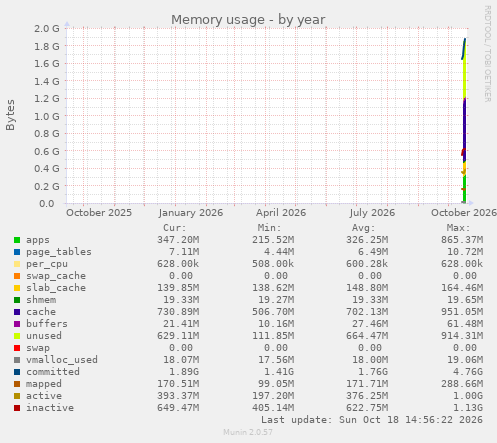Click the buffers purple legend swatch
The image size is (497, 443).
(17, 324)
